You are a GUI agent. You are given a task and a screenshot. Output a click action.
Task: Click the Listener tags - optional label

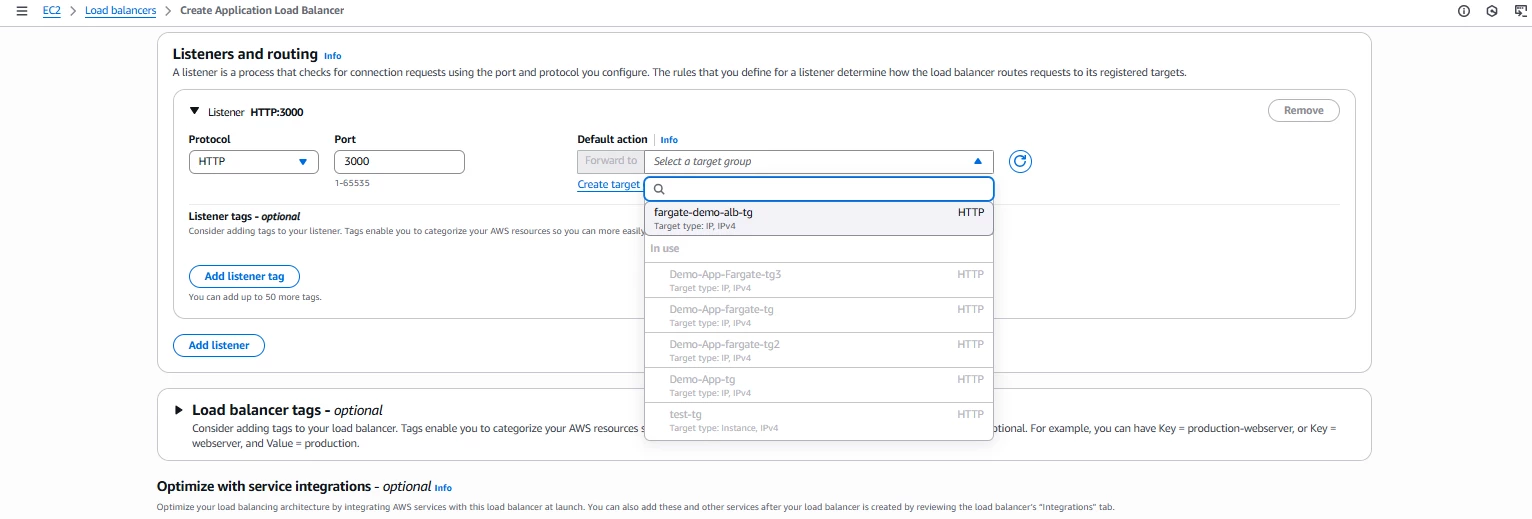(244, 216)
